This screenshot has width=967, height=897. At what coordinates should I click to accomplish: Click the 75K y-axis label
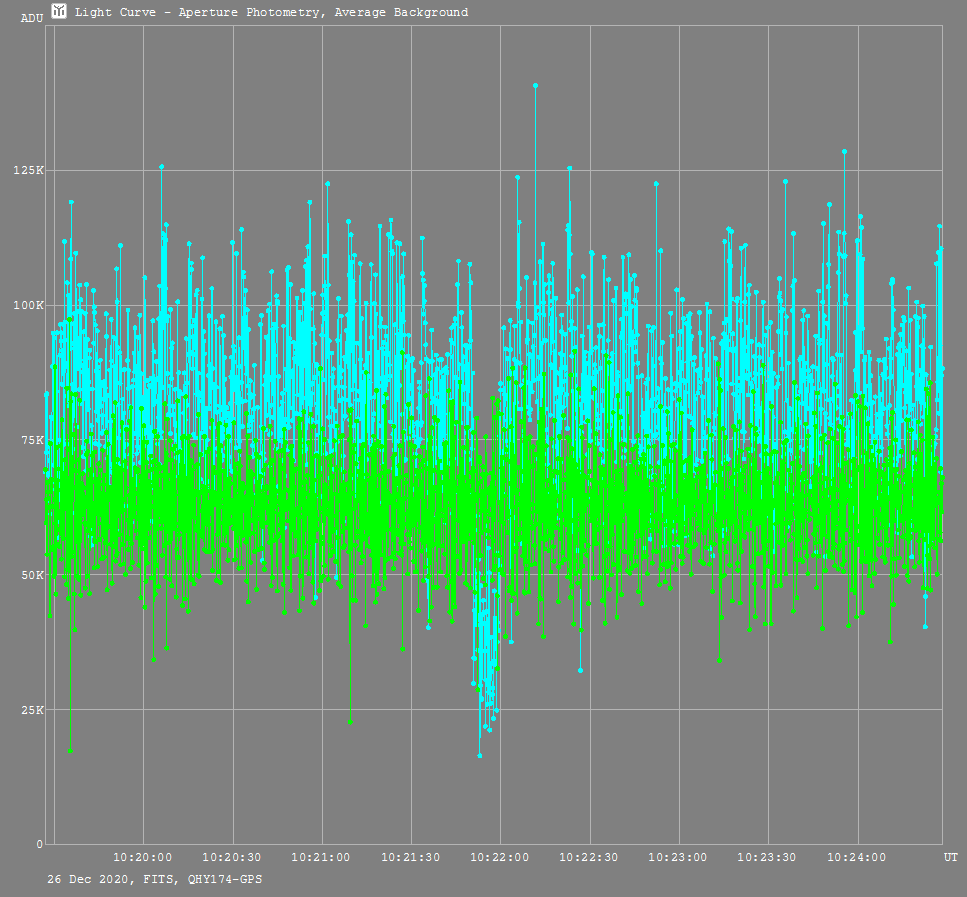coord(32,440)
